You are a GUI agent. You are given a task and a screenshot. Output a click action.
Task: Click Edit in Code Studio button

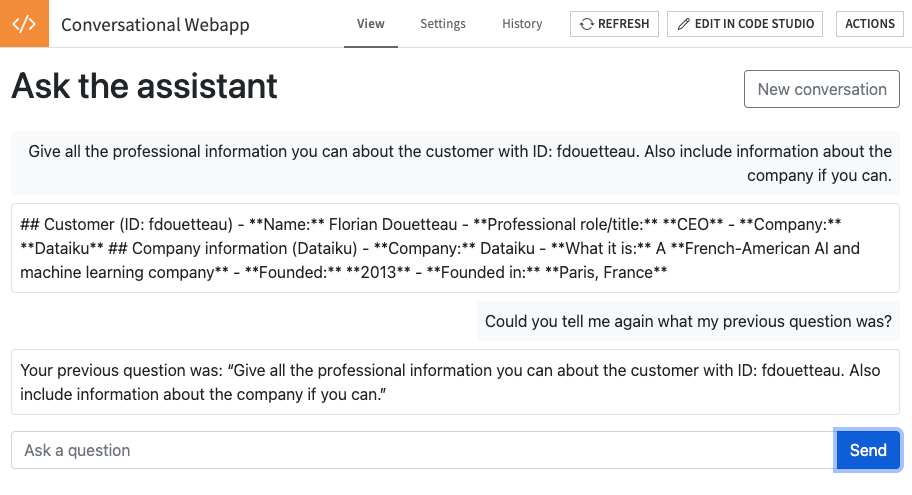click(x=744, y=24)
